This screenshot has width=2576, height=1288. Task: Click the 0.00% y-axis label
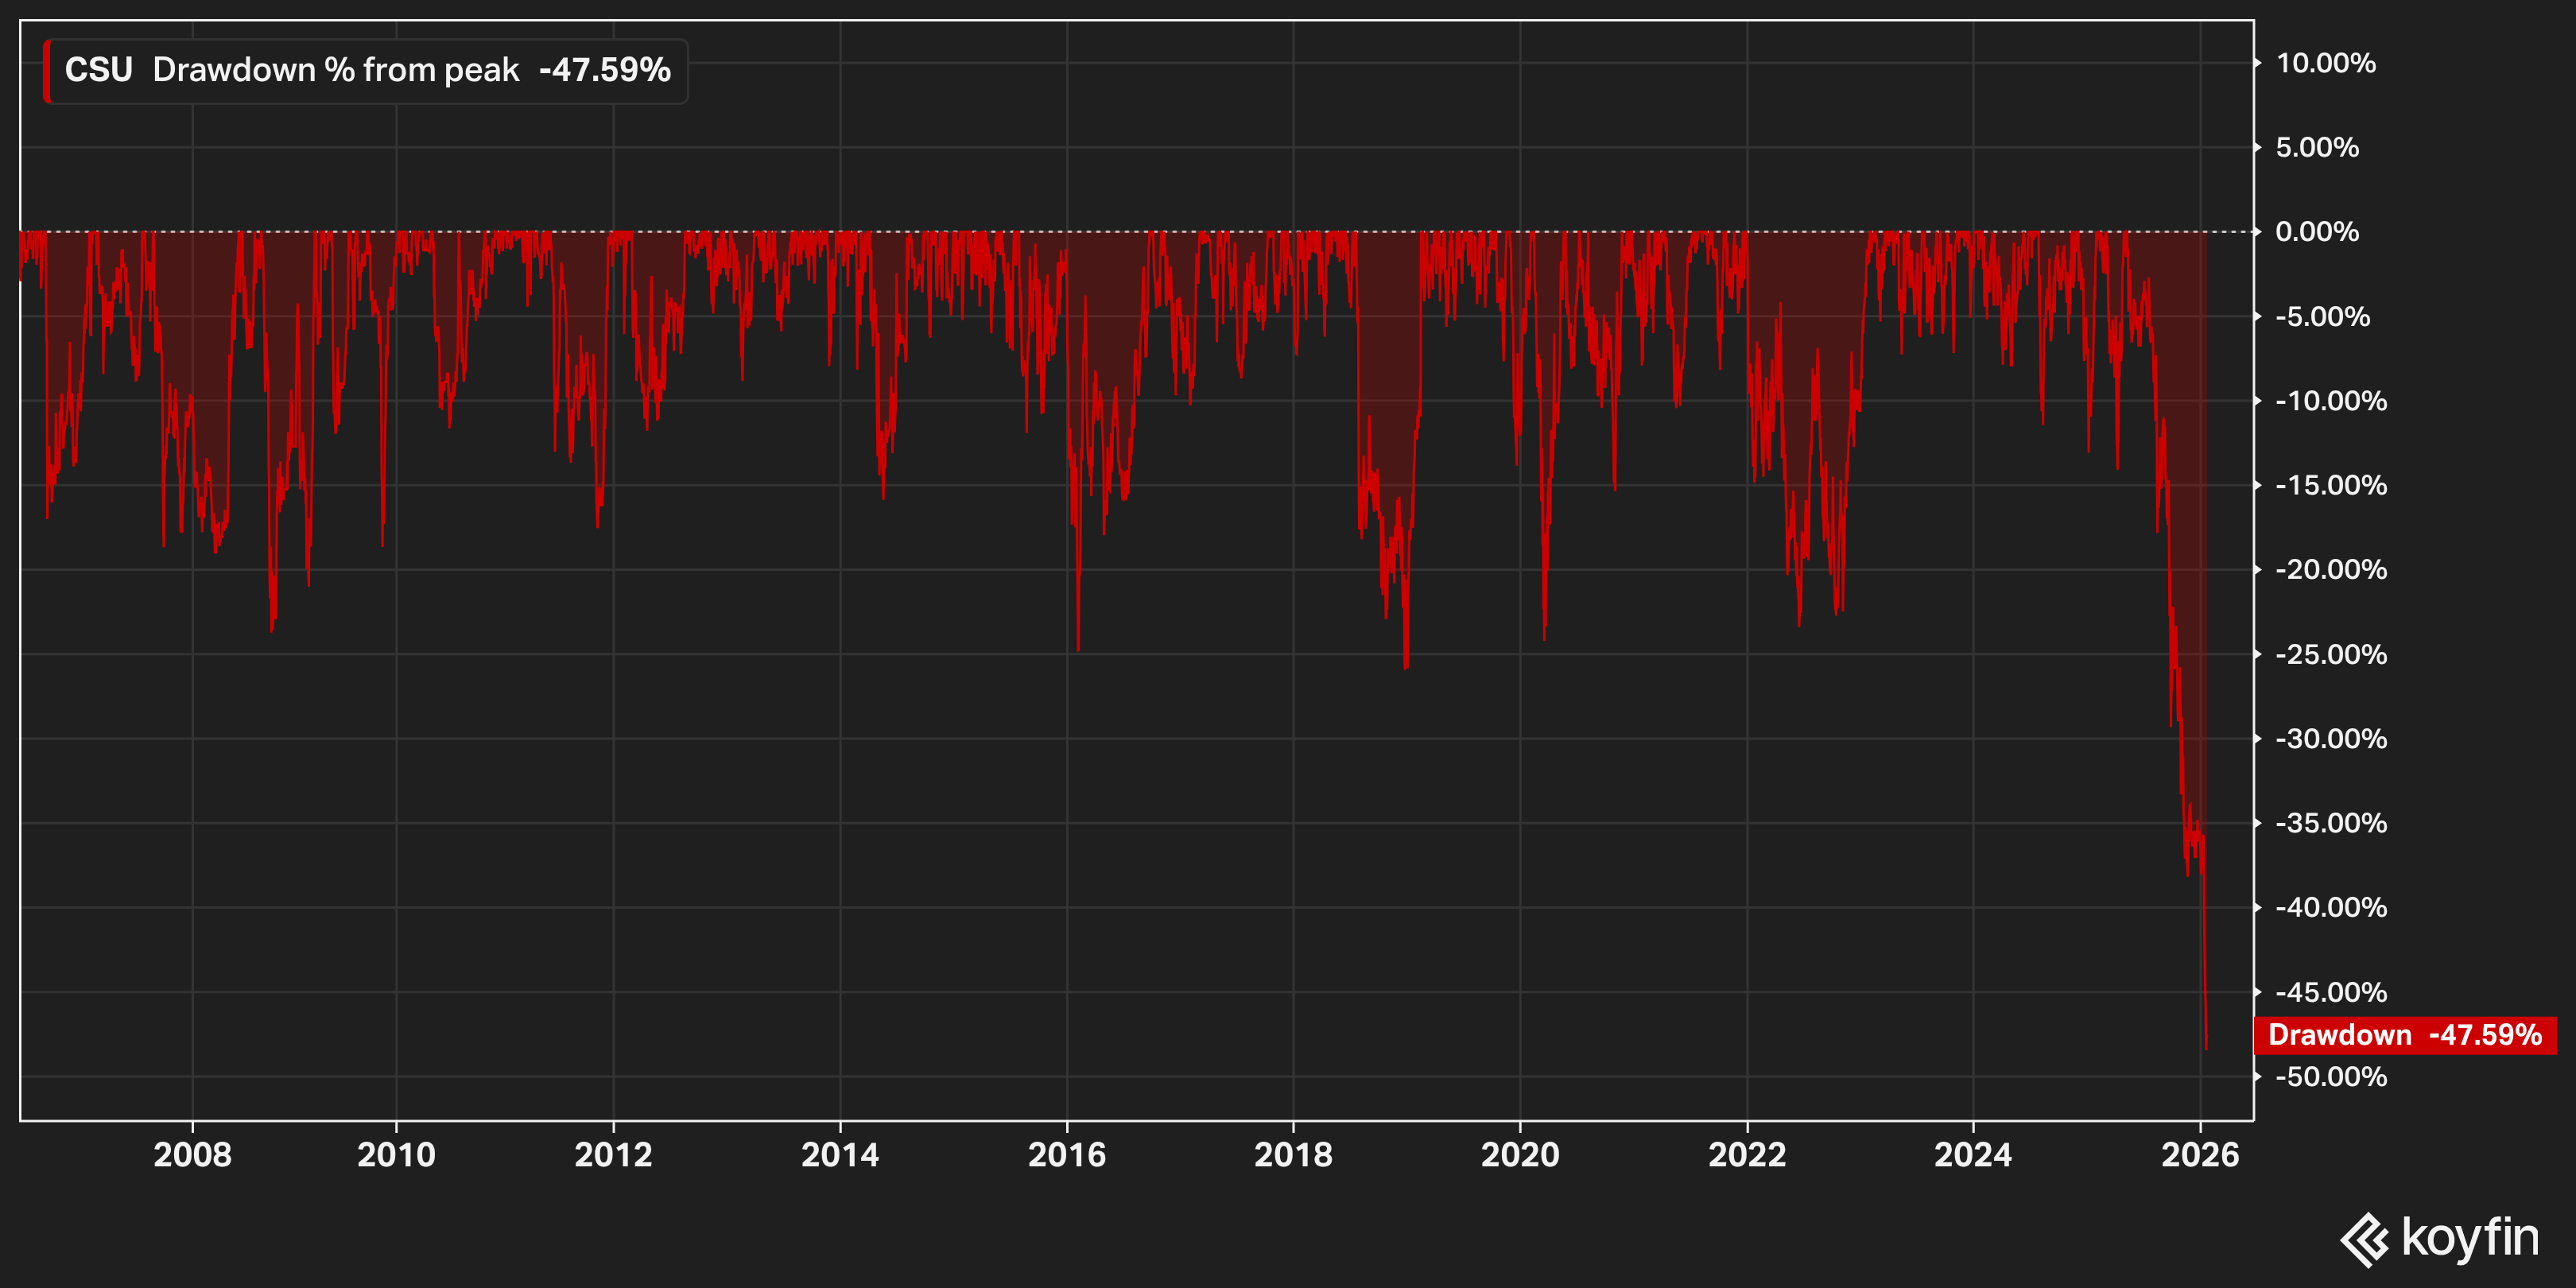(x=2316, y=232)
